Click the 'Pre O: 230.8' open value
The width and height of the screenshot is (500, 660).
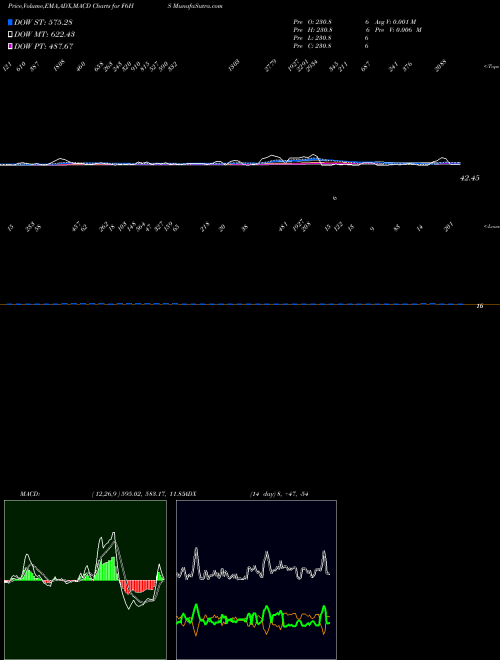pyautogui.click(x=313, y=21)
